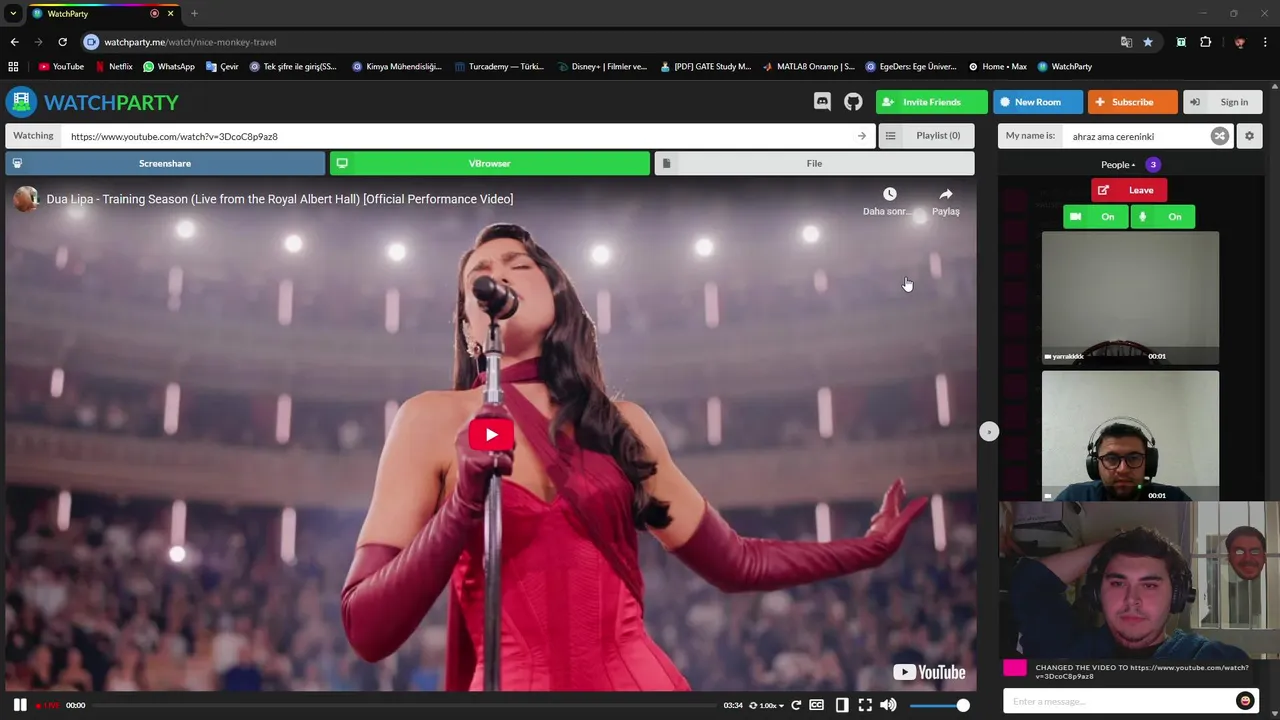Click the browser profile avatar icon

pyautogui.click(x=1240, y=42)
